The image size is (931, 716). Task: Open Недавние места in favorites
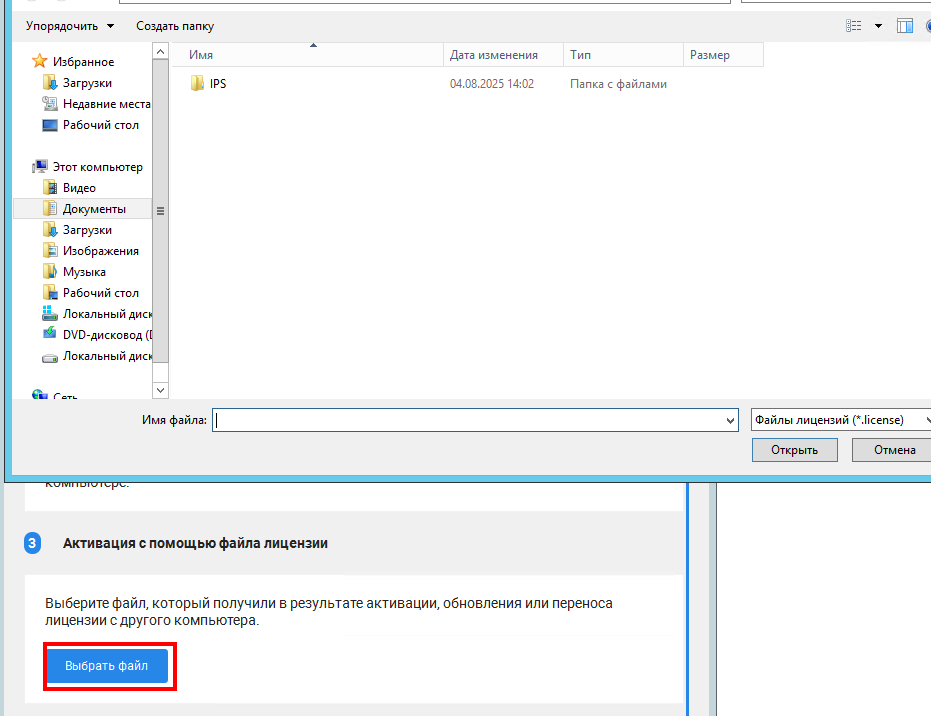[106, 104]
